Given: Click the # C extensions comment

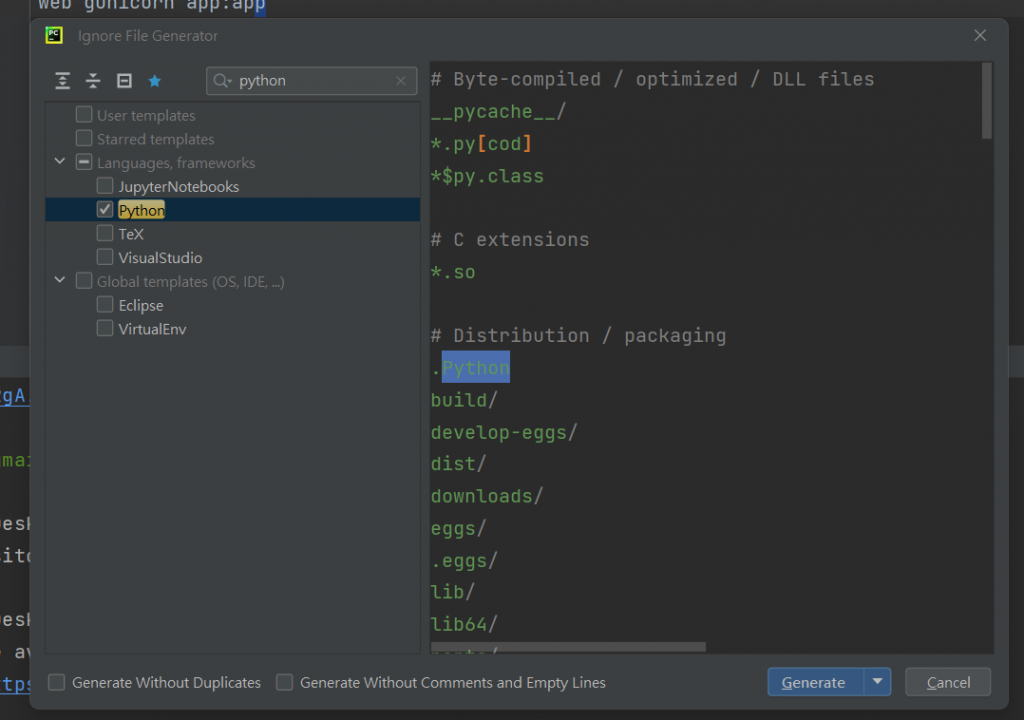Looking at the screenshot, I should click(x=510, y=240).
